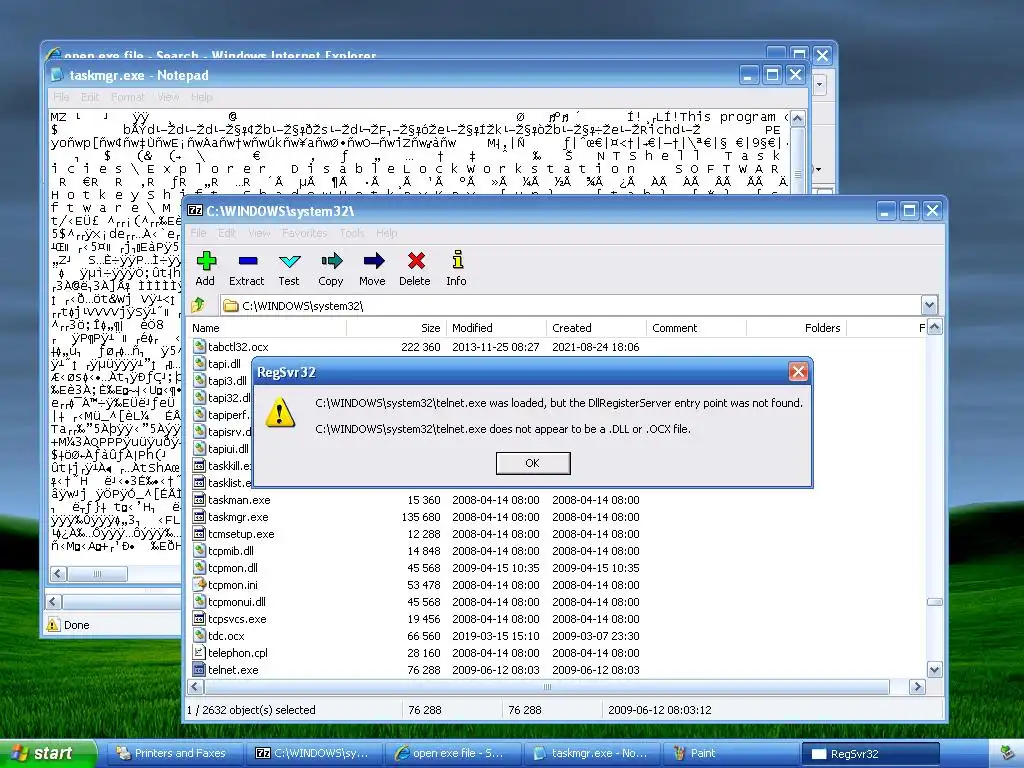
Task: Select the tapi.dll row
Action: pos(221,364)
